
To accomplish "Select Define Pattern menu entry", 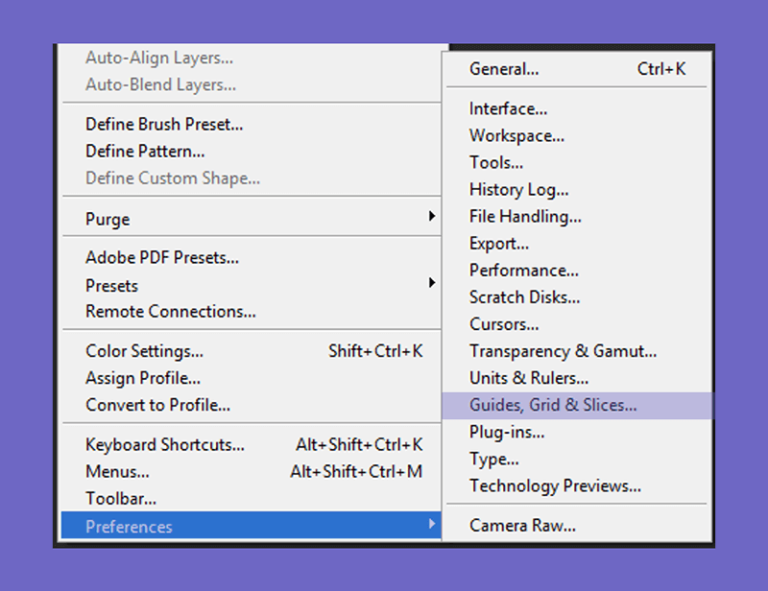I will (251, 151).
